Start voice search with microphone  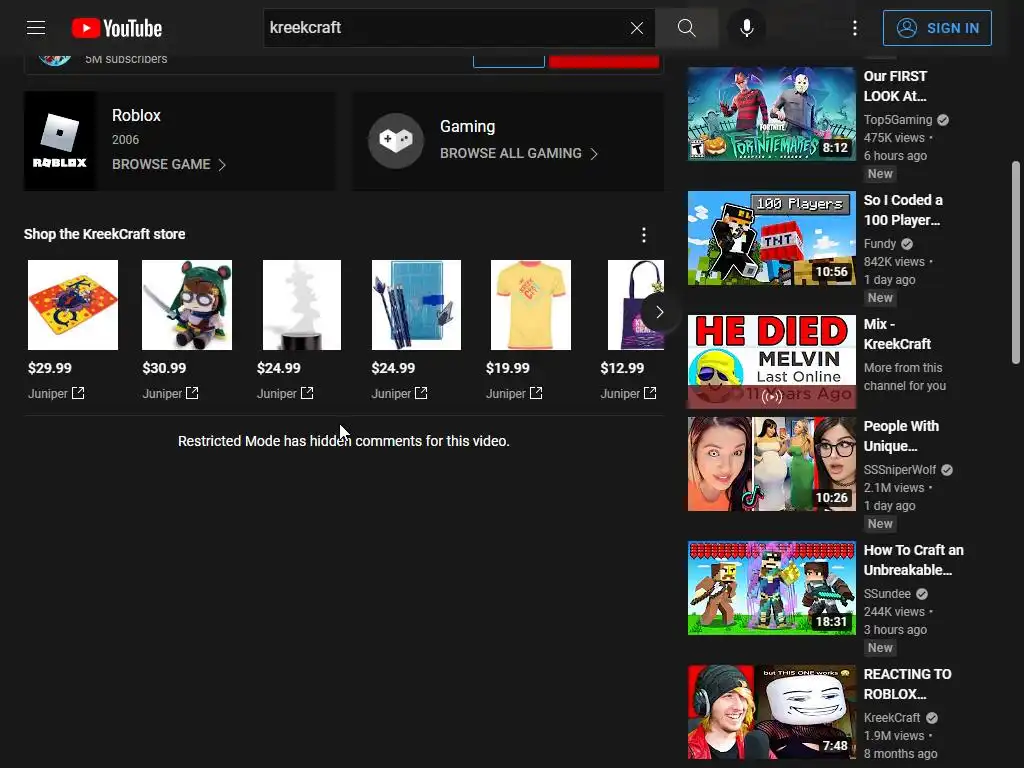pyautogui.click(x=746, y=27)
